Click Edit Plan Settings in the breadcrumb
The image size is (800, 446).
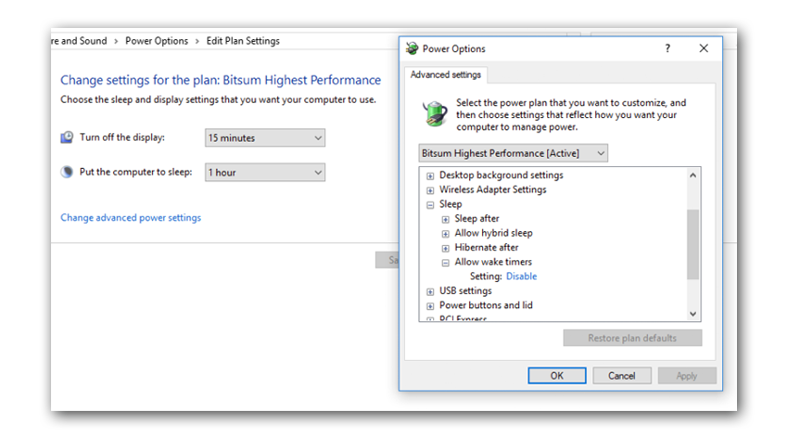pos(243,41)
